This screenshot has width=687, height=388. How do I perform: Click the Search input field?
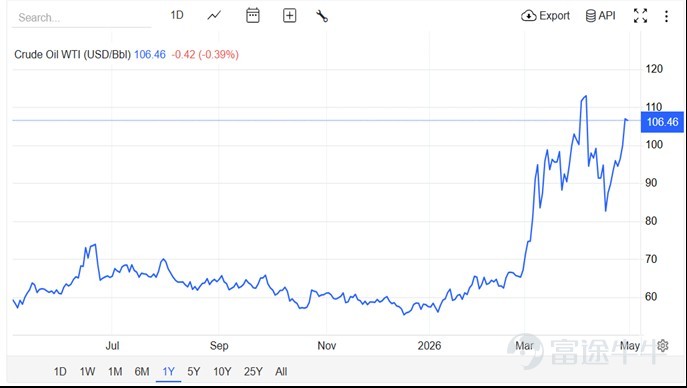(81, 18)
